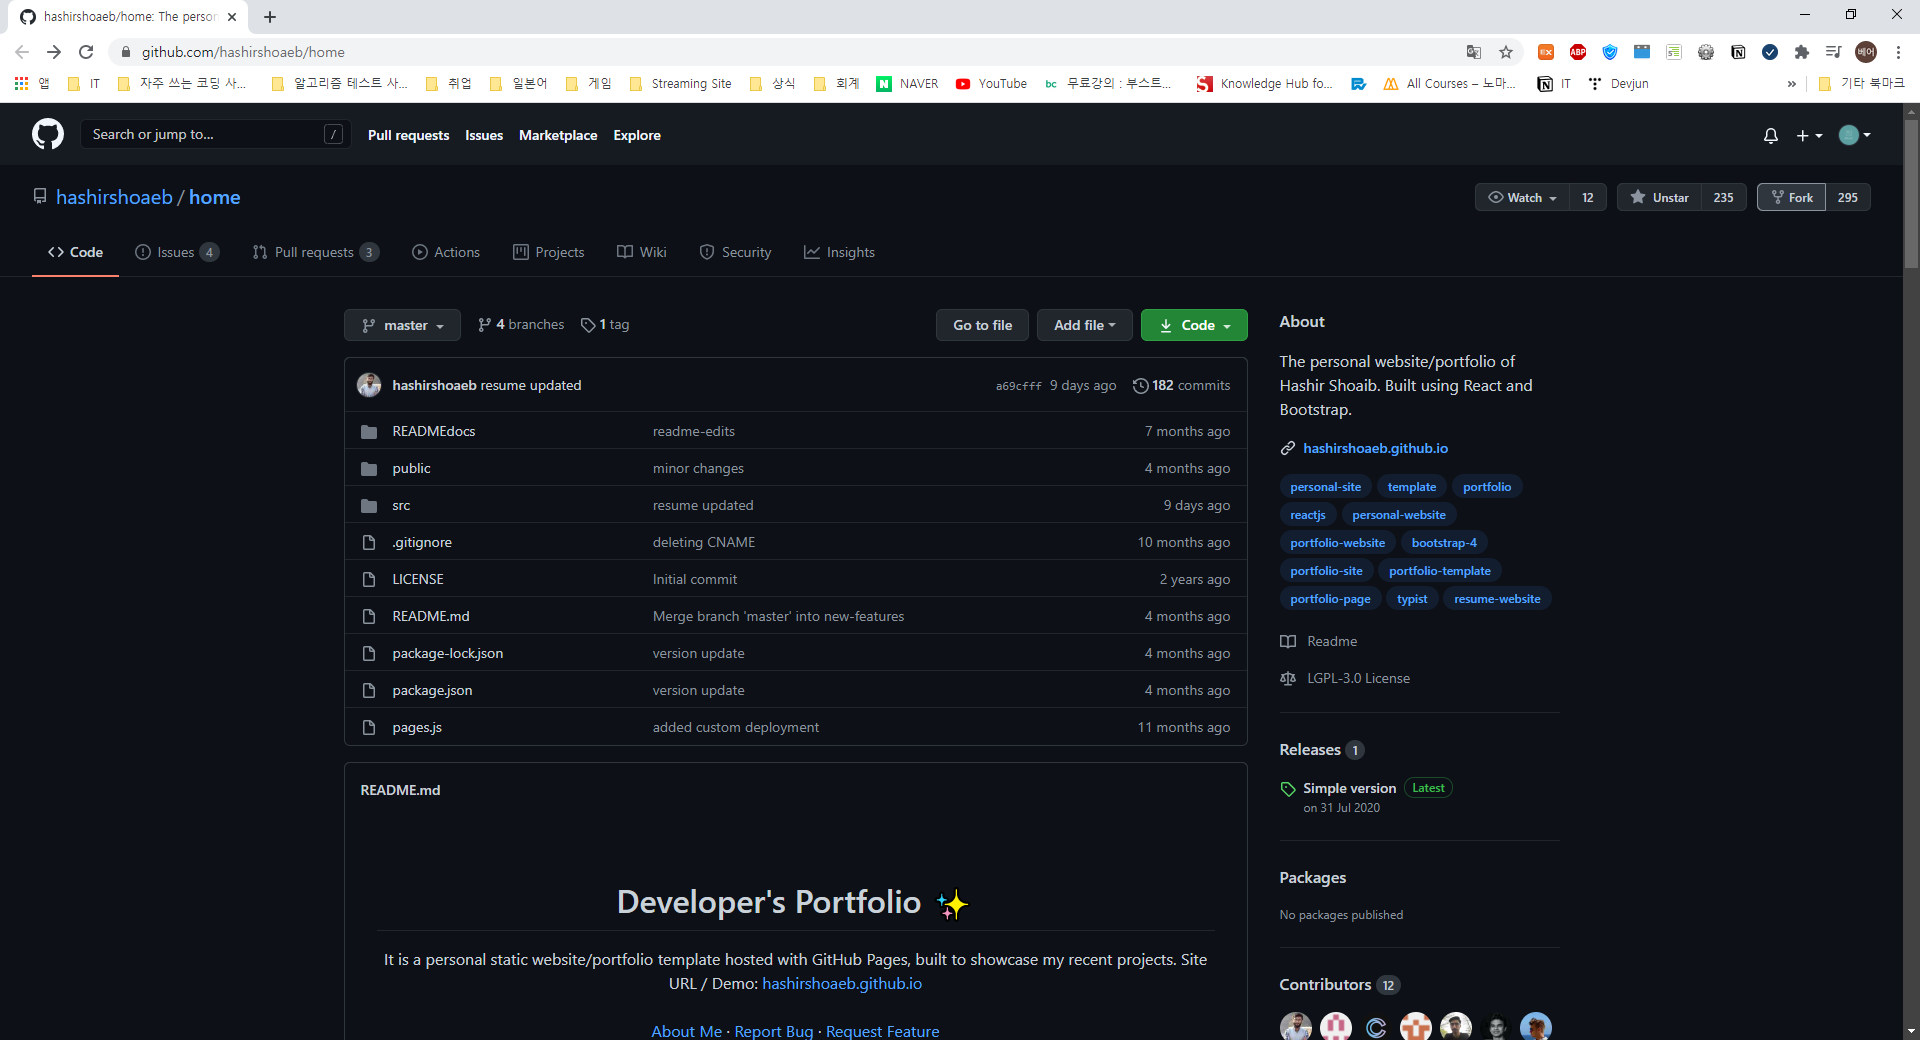
Task: Open the README.md file row
Action: tap(796, 617)
